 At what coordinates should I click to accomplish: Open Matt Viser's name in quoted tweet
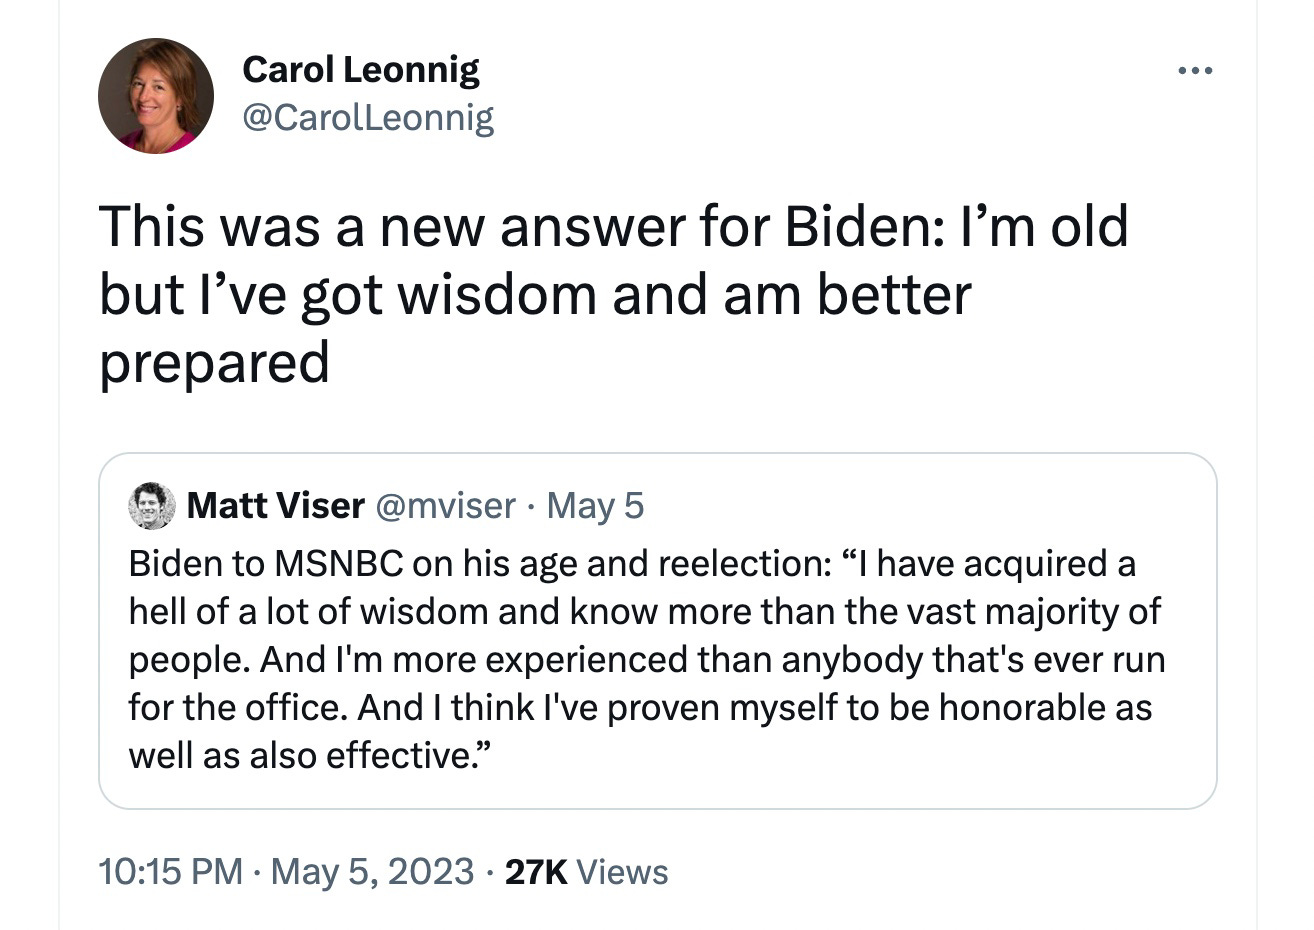275,506
